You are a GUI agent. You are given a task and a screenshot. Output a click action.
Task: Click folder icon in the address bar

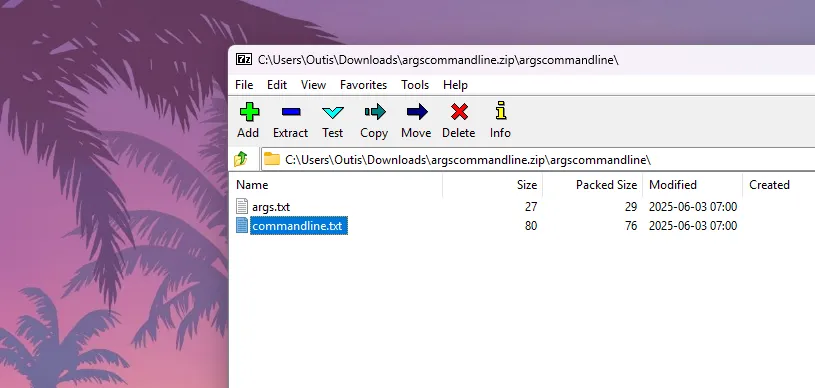click(272, 159)
